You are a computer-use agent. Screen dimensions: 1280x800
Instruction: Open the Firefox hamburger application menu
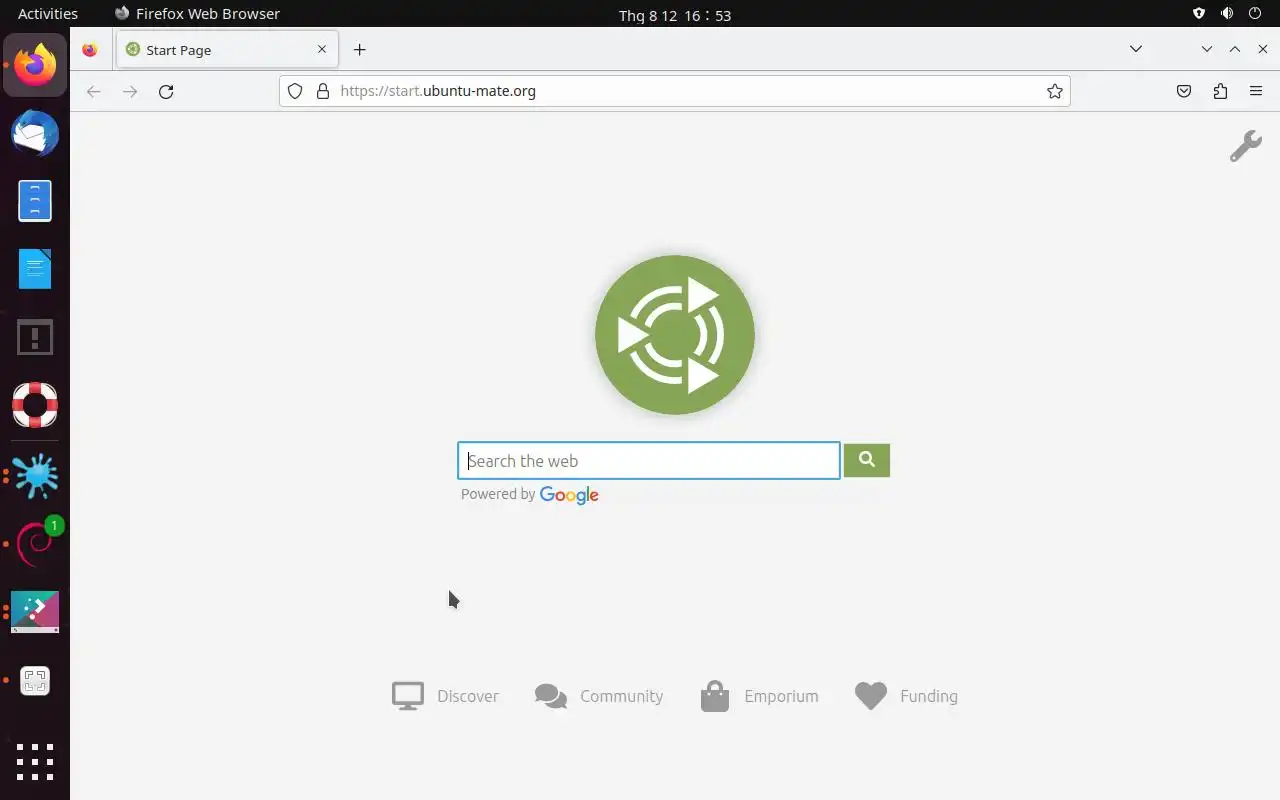[x=1256, y=91]
